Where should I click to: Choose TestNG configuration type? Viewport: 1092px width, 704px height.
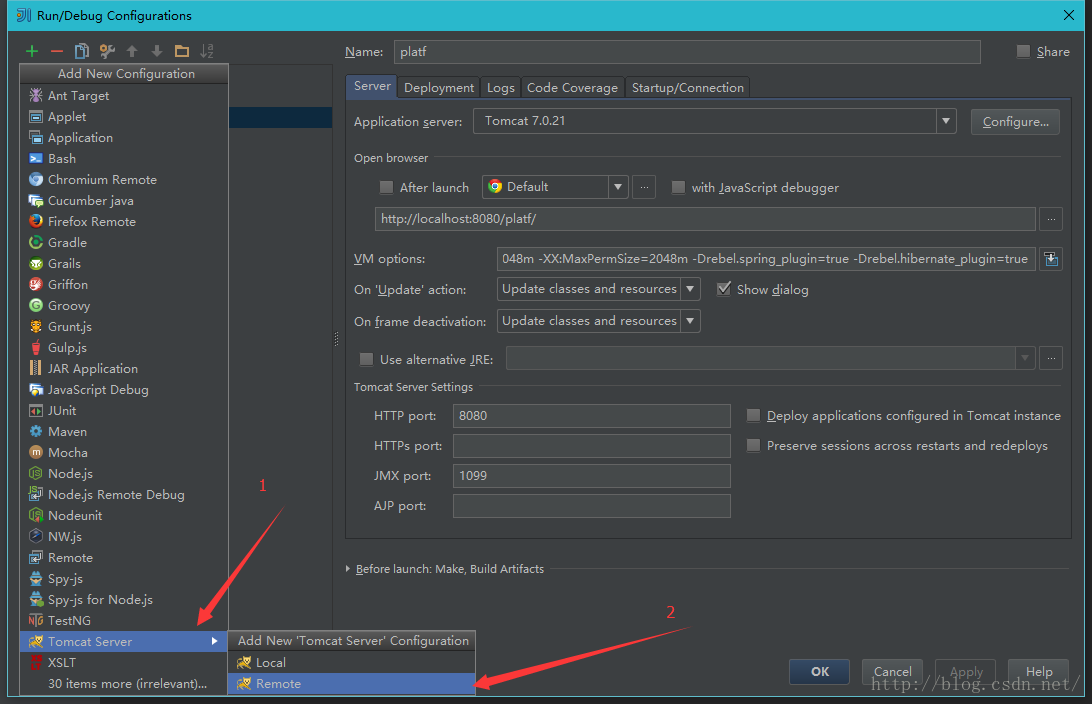124,620
